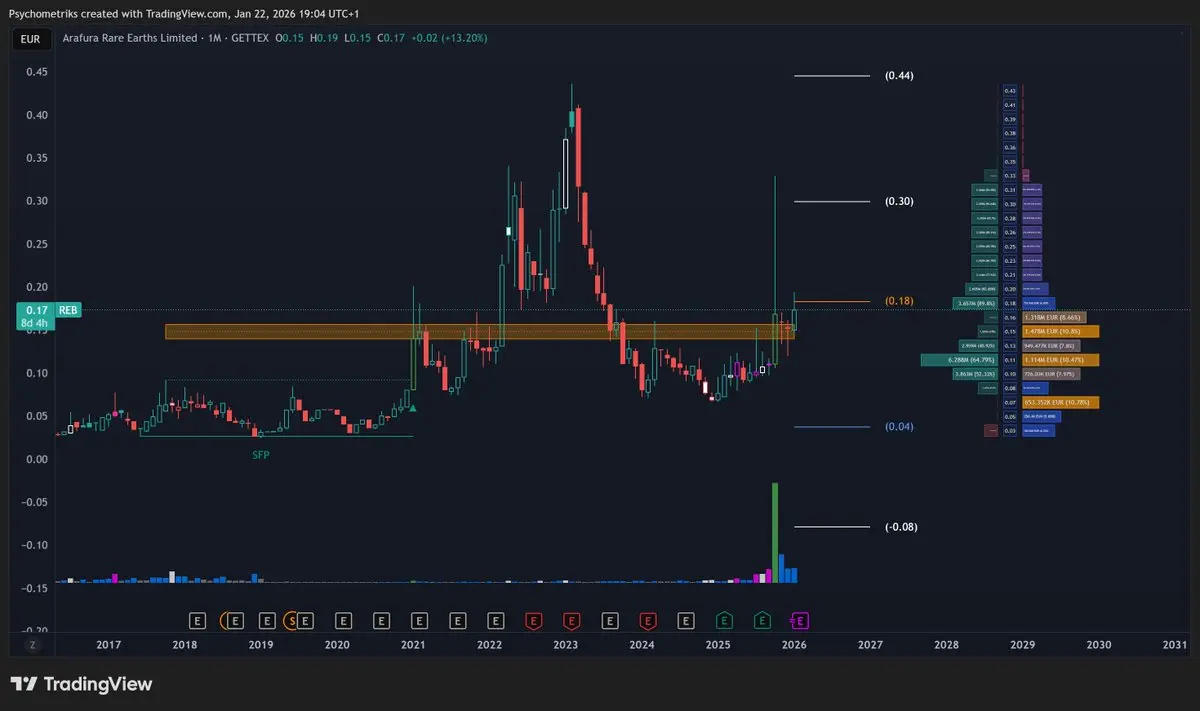Open the purple earnings marker above 2026
Image resolution: width=1200 pixels, height=711 pixels.
(801, 621)
